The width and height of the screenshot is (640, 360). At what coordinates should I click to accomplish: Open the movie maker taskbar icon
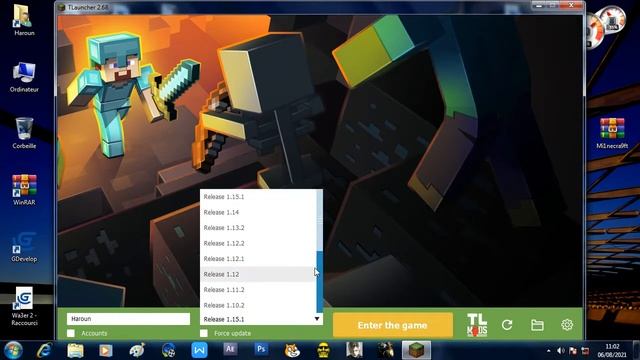tap(168, 350)
